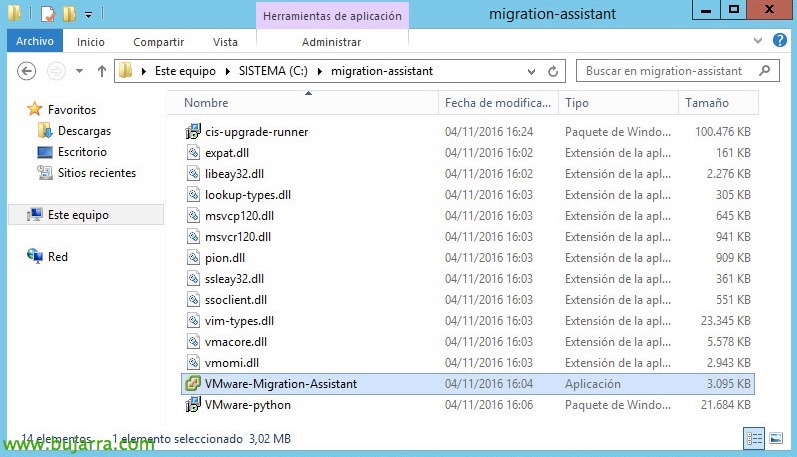Click the search box for migration-assistant
Screen dimensions: 797x457
coord(663,72)
